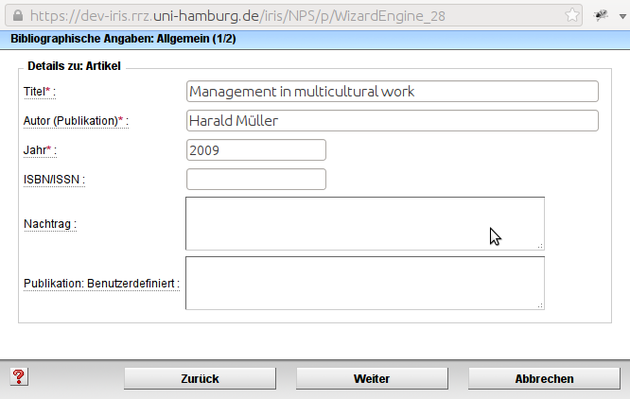Click the empty ISBN/ISSN field
Viewport: 630px width, 399px height.
coord(256,179)
